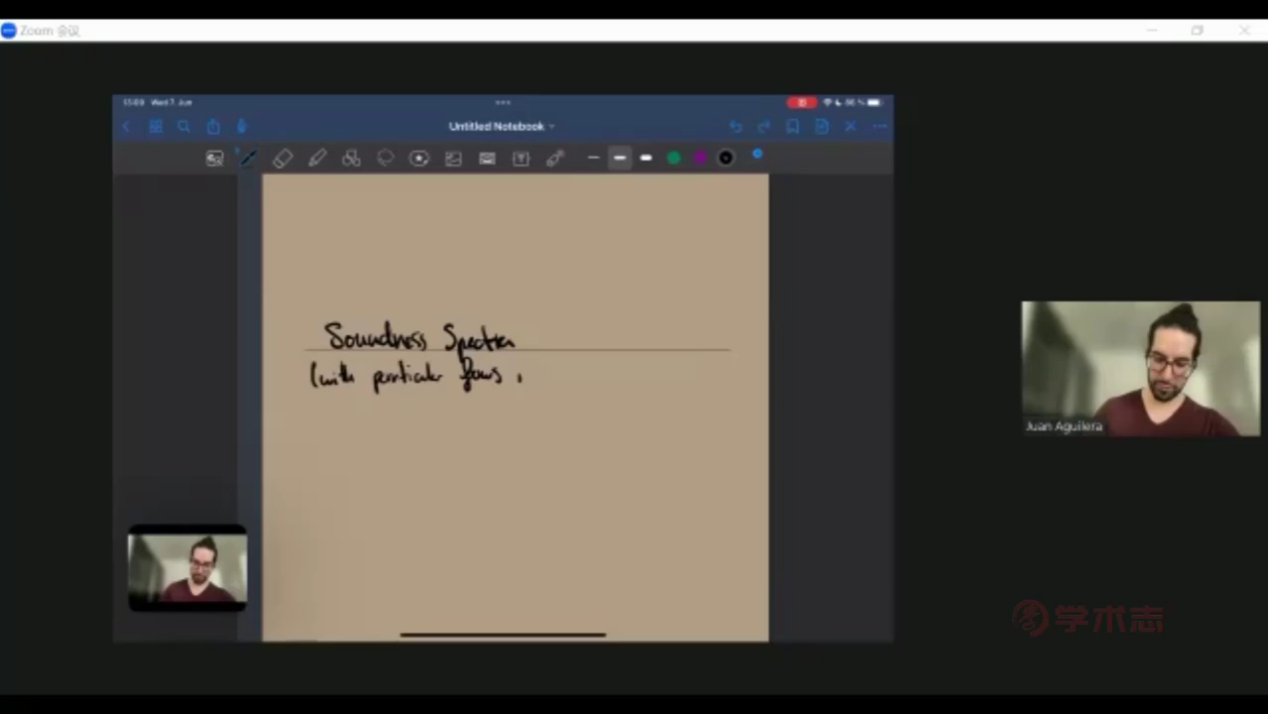Image resolution: width=1268 pixels, height=714 pixels.
Task: Click the Undo arrow
Action: click(x=735, y=127)
